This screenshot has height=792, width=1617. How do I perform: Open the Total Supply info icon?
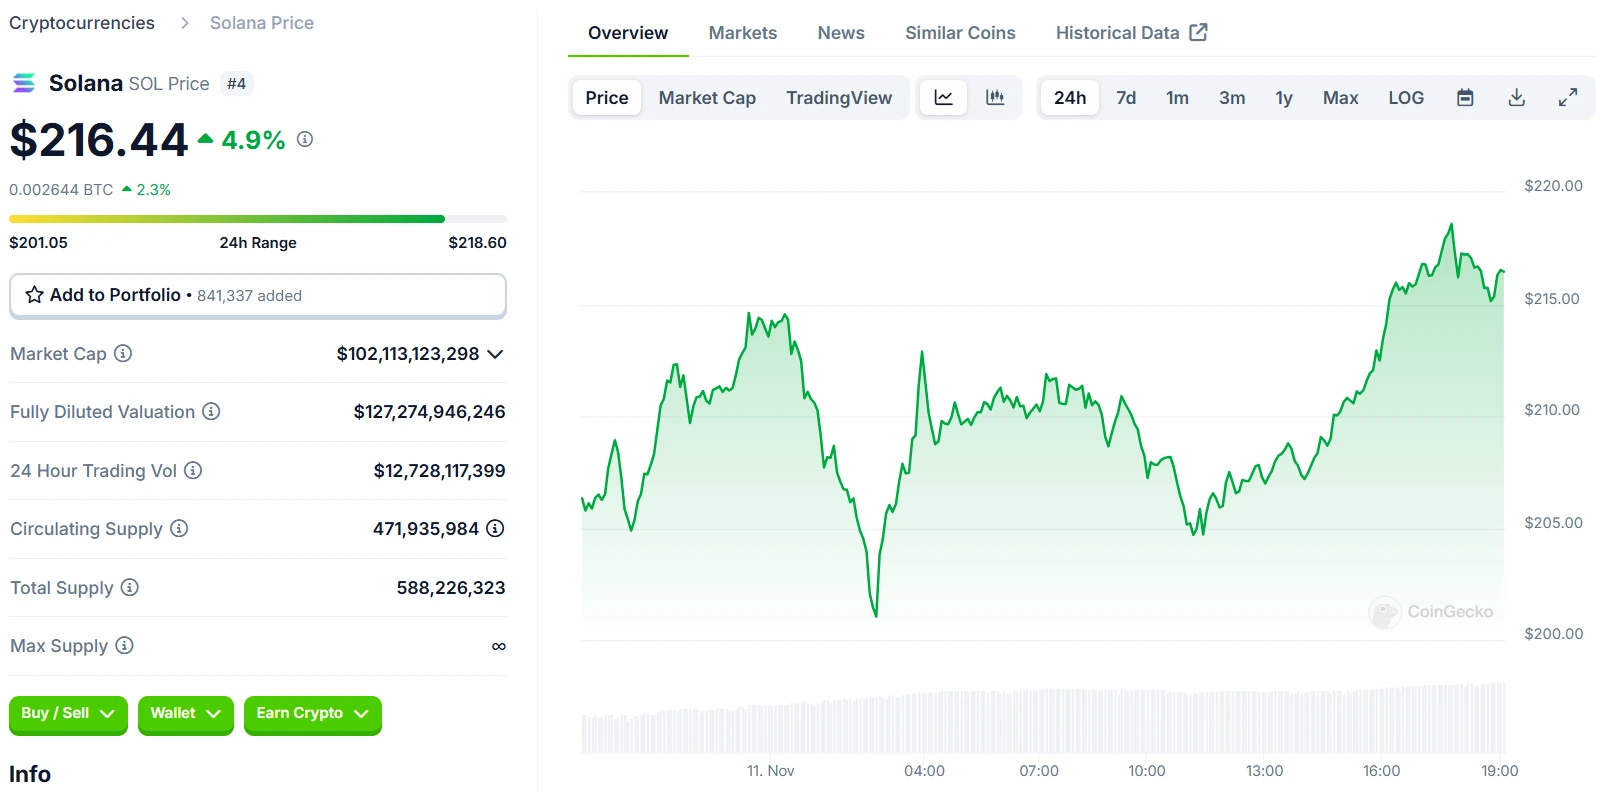pyautogui.click(x=130, y=587)
